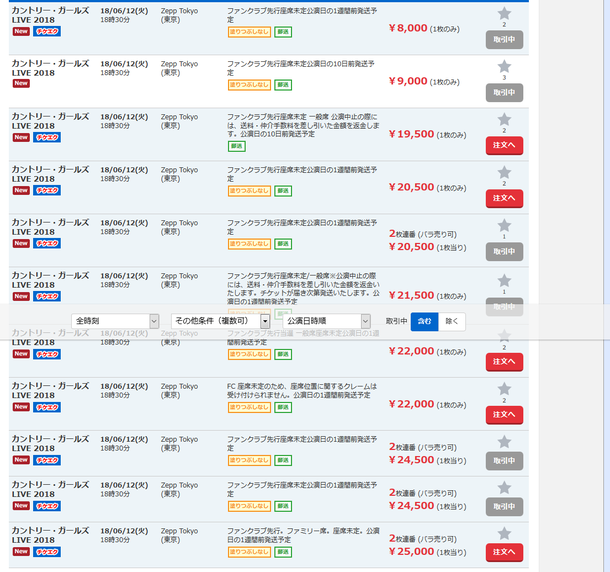Open the カントリー・ガールズ LIVE 2018 title at ¥9,000
Image resolution: width=610 pixels, height=572 pixels.
click(x=51, y=68)
